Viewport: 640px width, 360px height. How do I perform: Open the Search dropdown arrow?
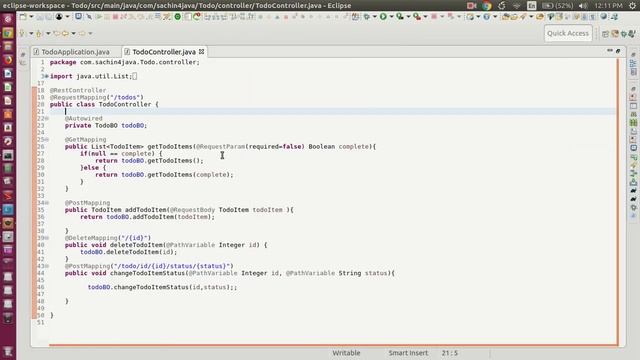point(531,17)
